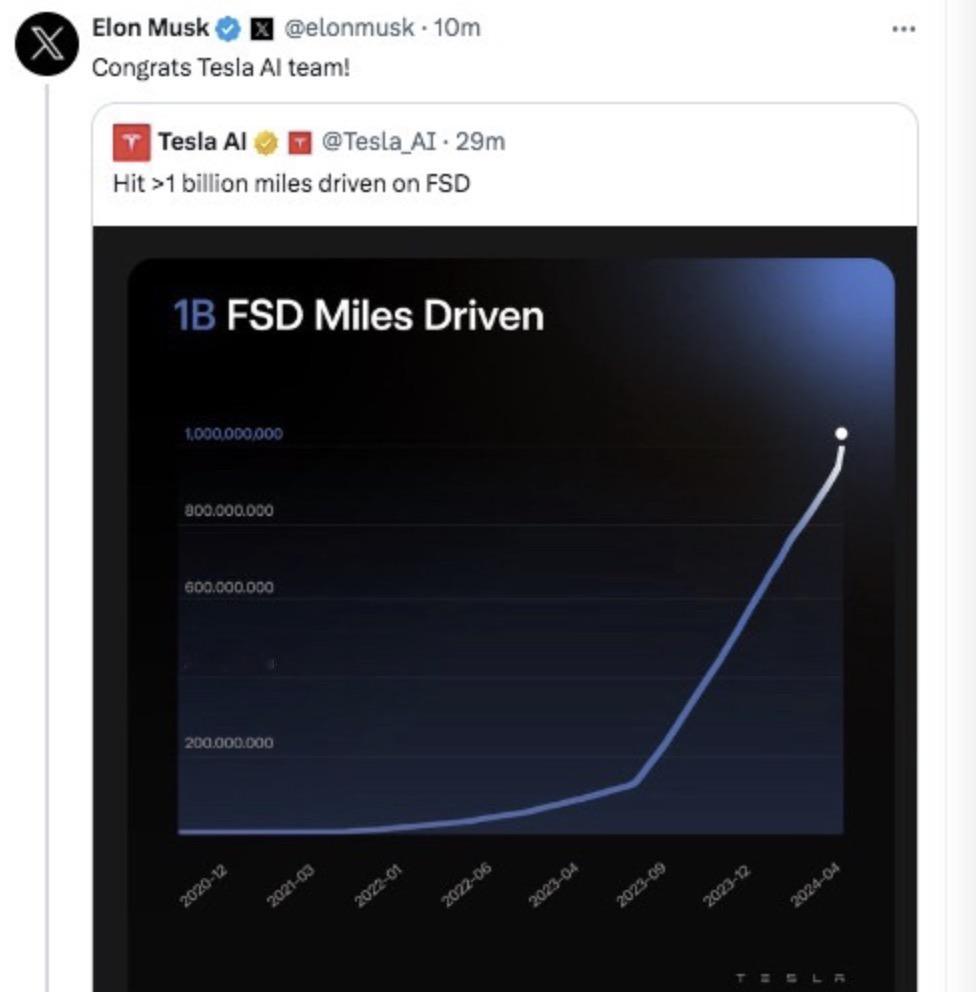Screen dimensions: 976x992
Task: Open the @Tesla_AI handle link
Action: point(379,142)
